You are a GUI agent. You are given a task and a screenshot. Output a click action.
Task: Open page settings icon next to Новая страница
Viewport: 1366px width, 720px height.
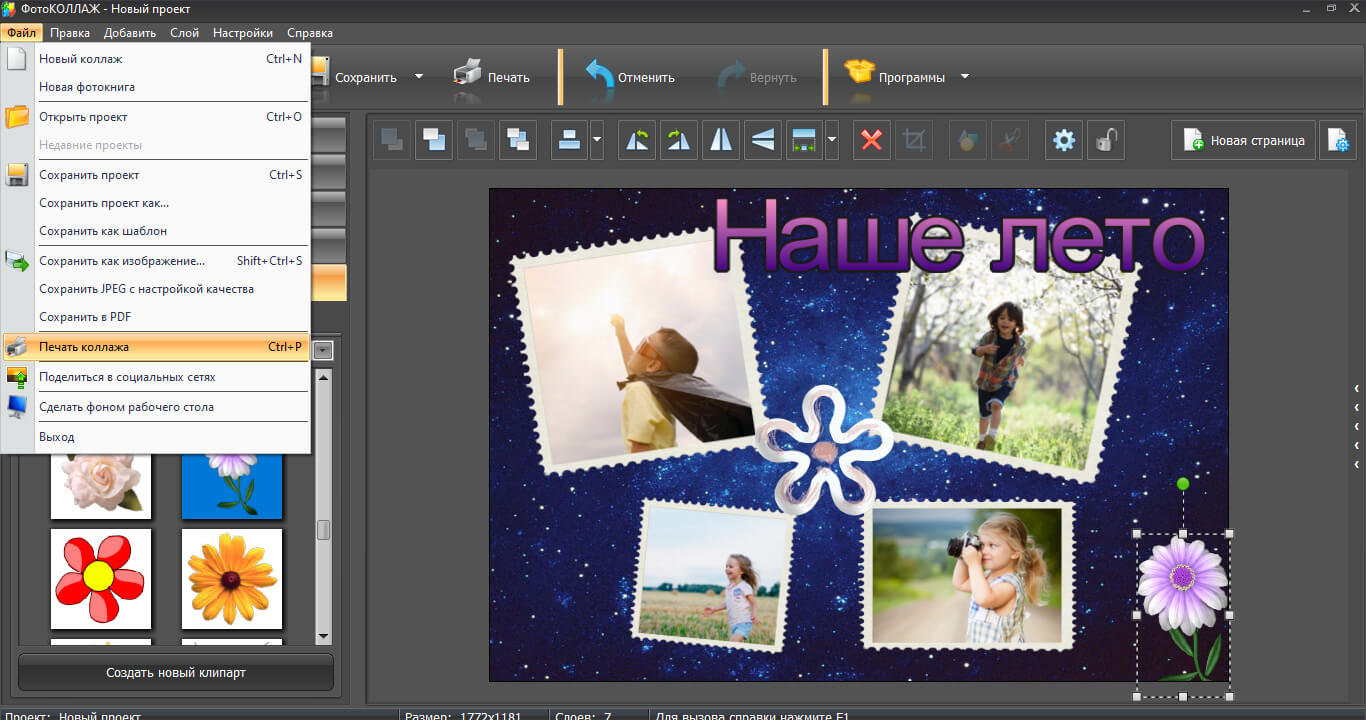click(x=1338, y=140)
